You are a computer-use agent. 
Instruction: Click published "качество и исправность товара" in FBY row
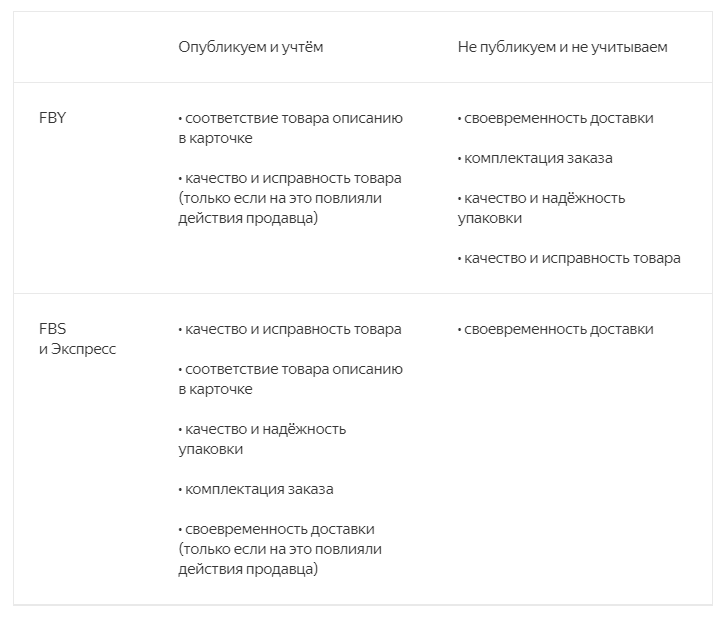click(x=290, y=178)
